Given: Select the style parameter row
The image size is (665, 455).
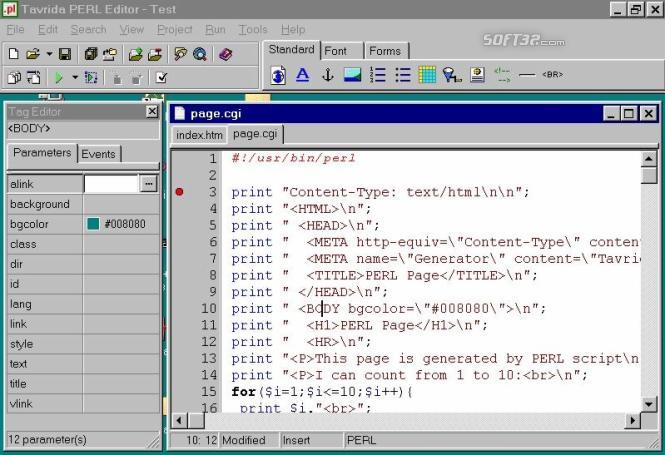Looking at the screenshot, I should pyautogui.click(x=83, y=344).
